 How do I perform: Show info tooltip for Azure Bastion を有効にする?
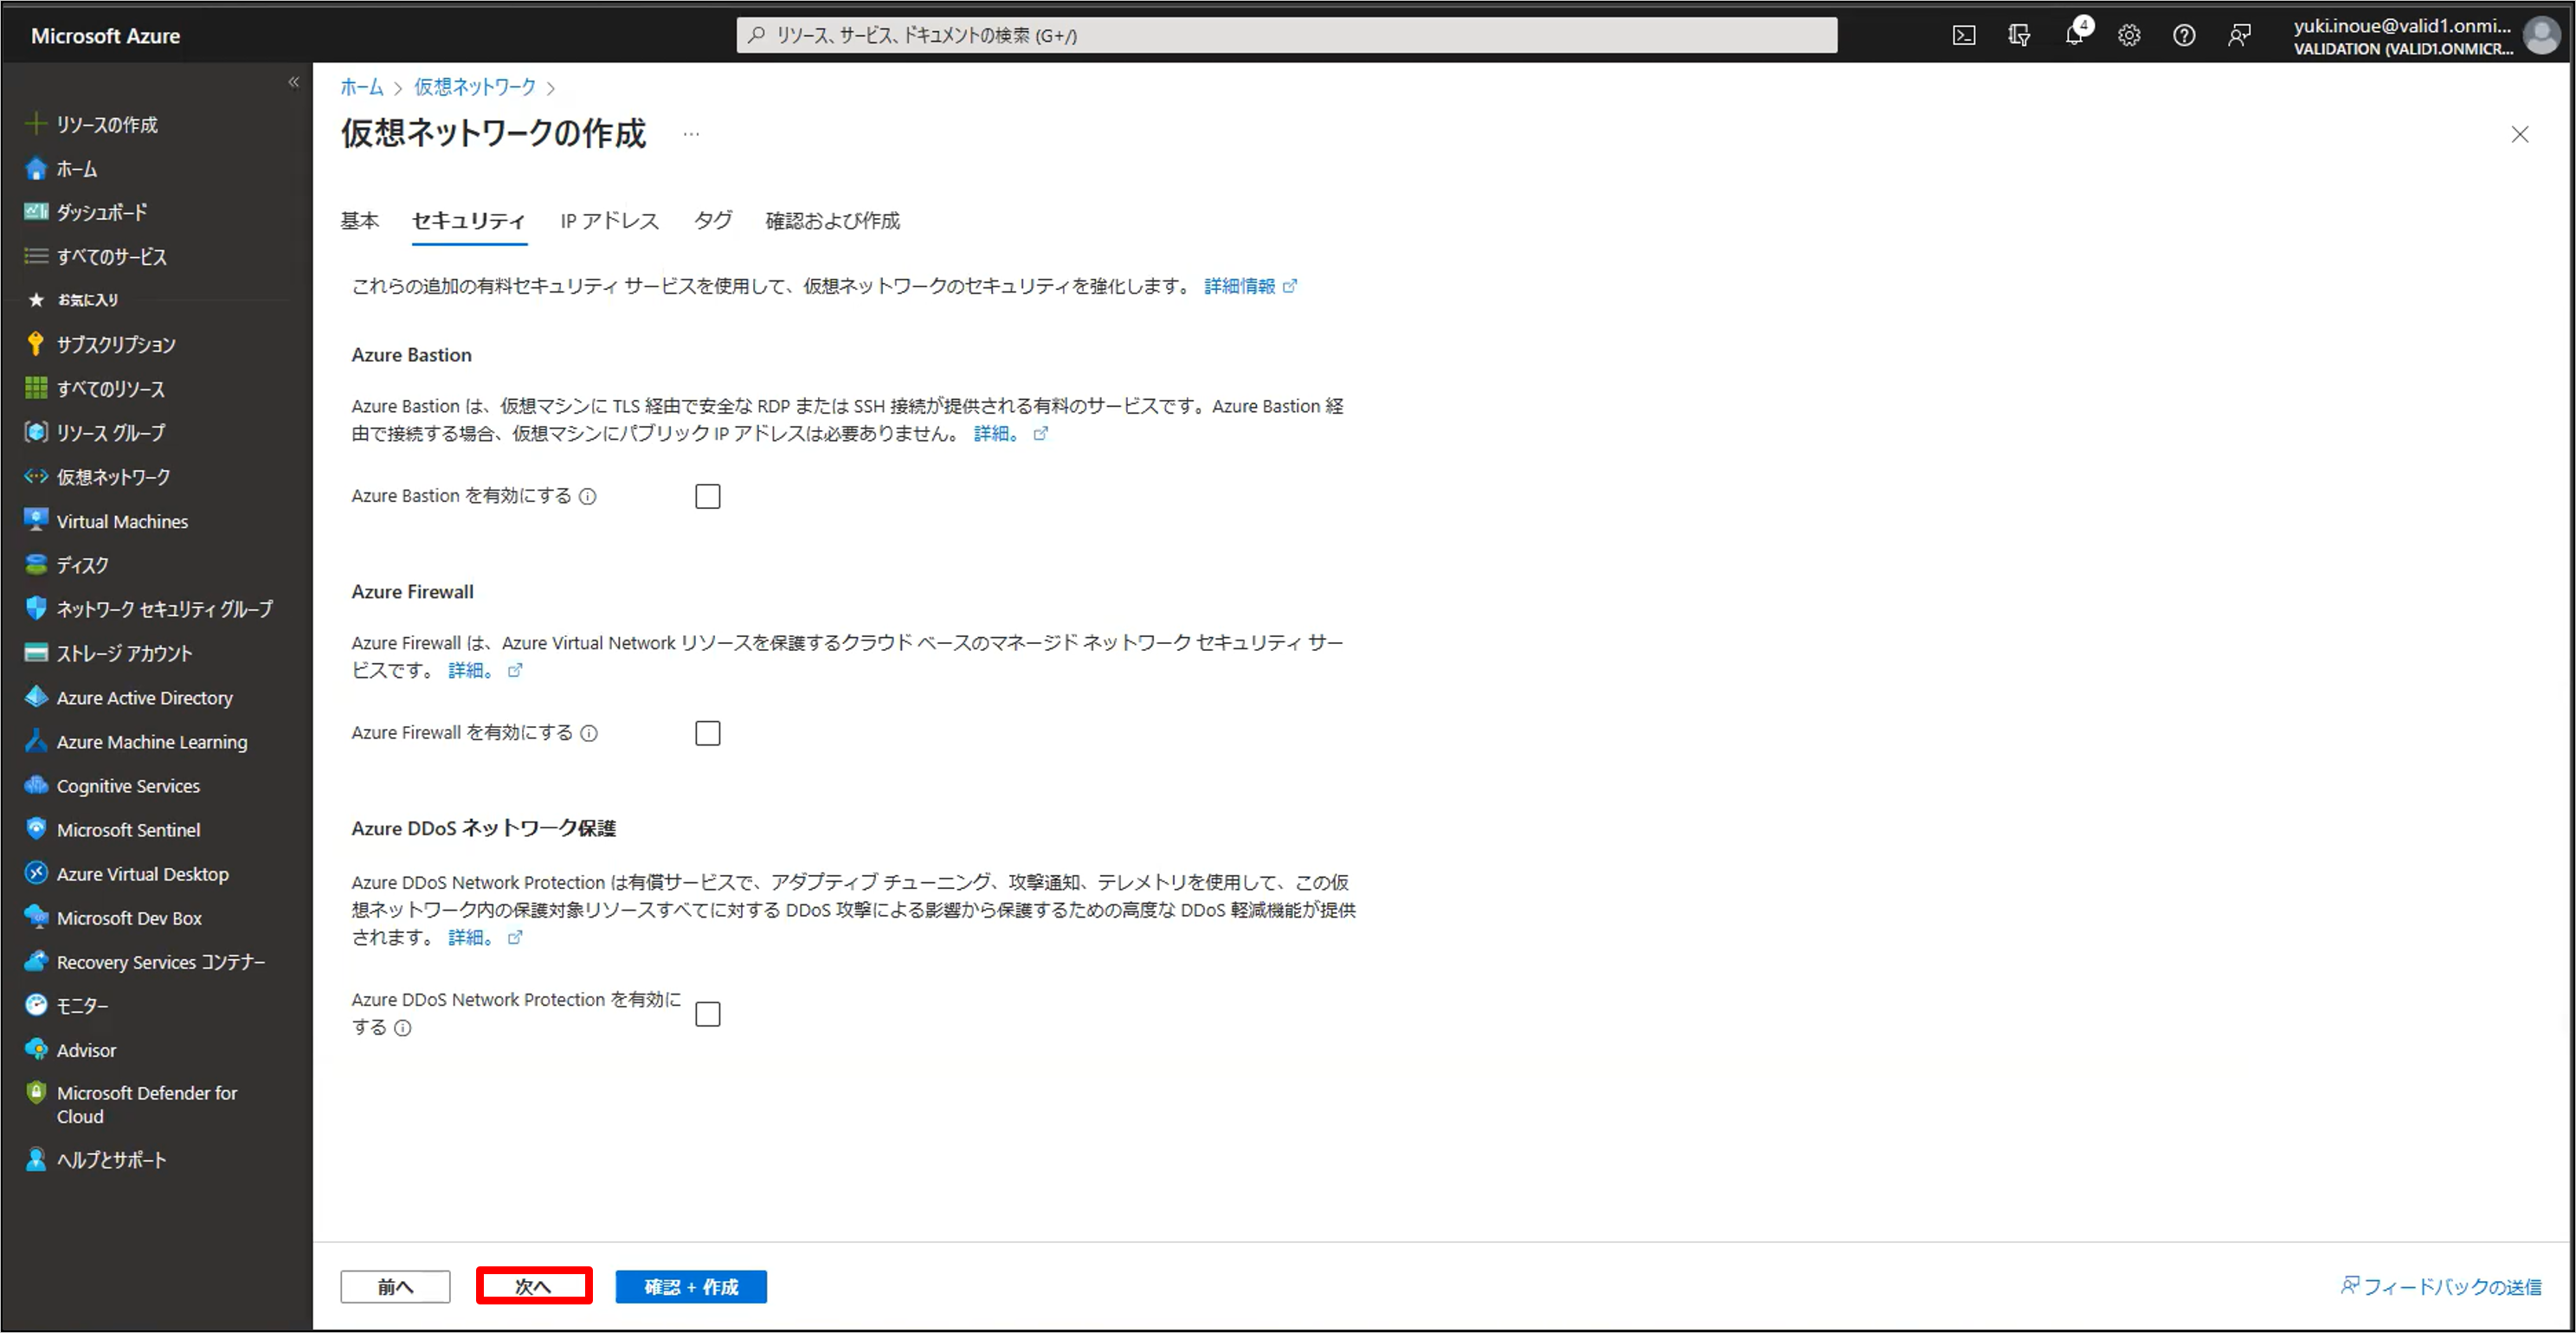tap(588, 496)
